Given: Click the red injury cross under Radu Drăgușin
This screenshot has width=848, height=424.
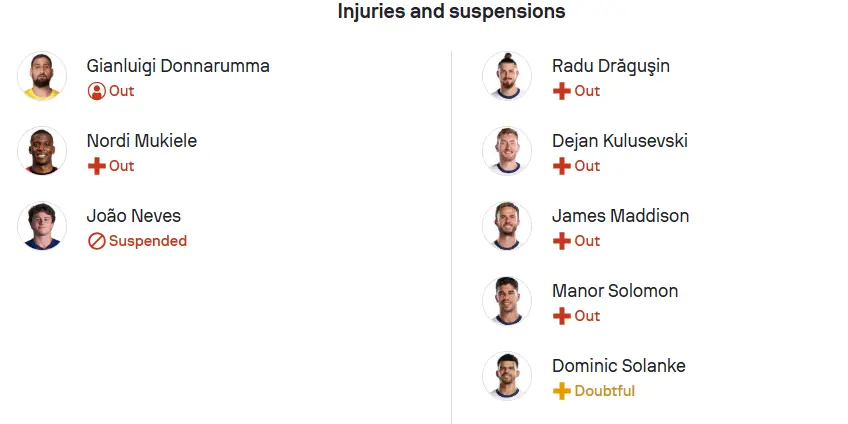Looking at the screenshot, I should pyautogui.click(x=562, y=91).
